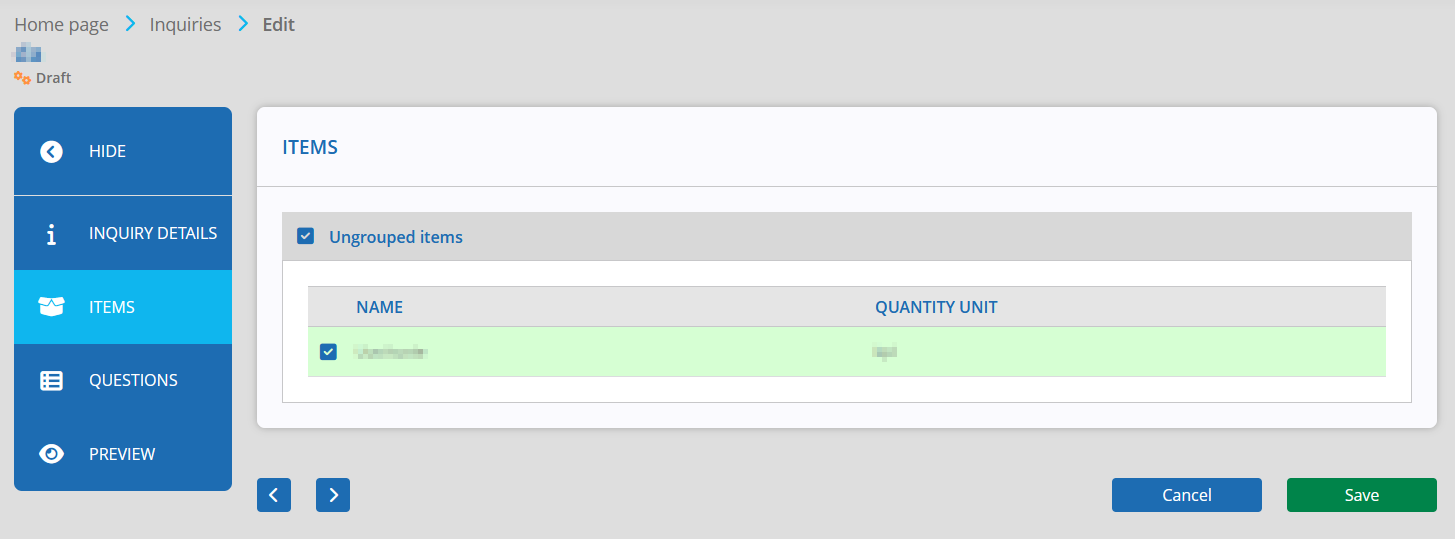
Task: Open the Home page breadcrumb link
Action: click(x=61, y=25)
